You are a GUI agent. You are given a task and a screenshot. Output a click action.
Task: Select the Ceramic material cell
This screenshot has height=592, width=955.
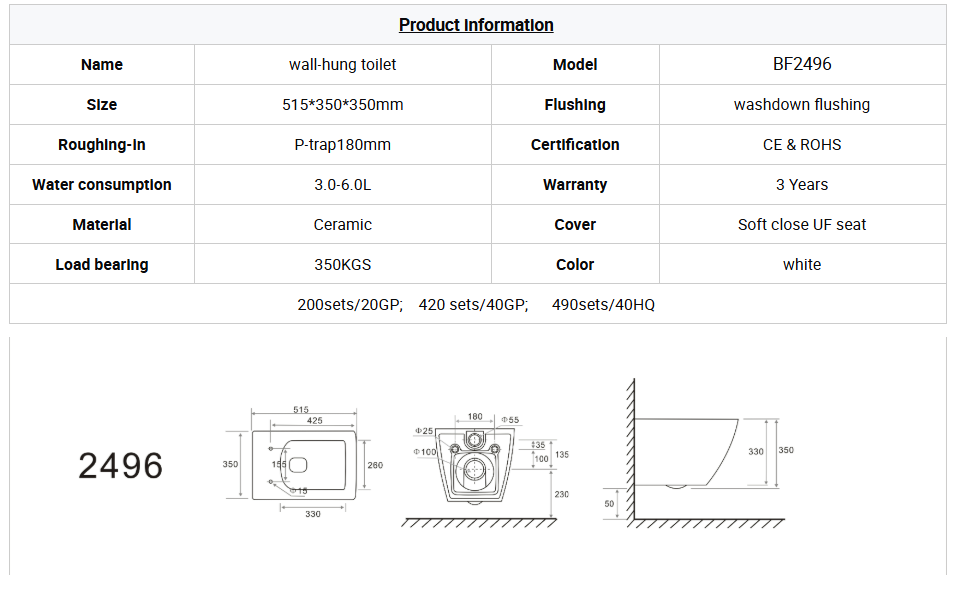pos(342,224)
